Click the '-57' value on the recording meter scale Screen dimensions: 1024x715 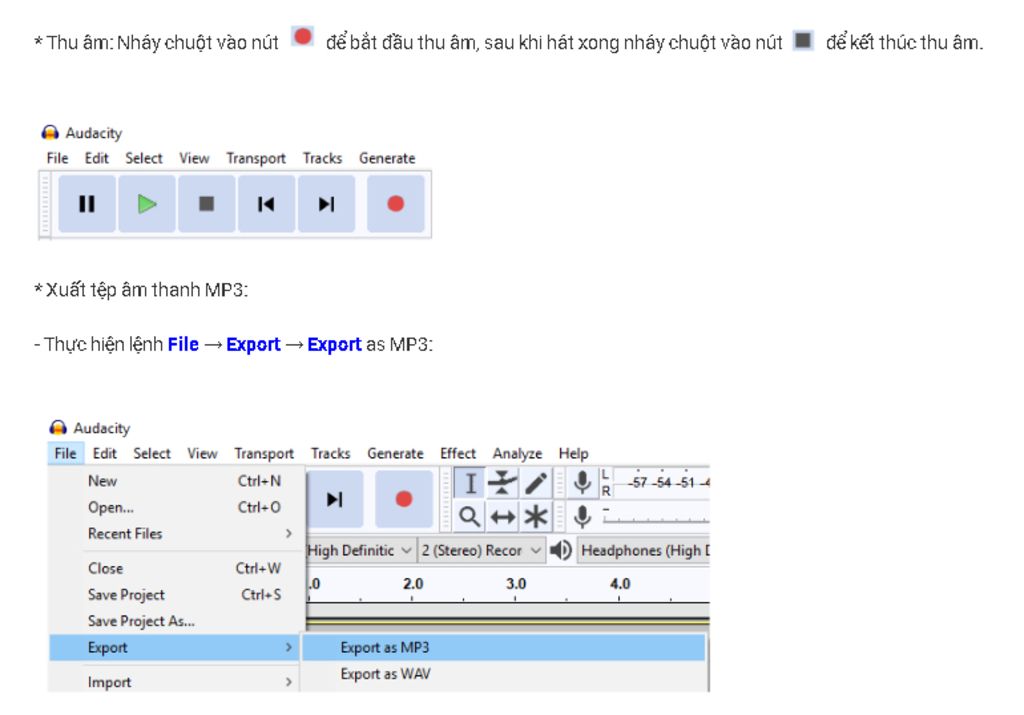(x=637, y=483)
